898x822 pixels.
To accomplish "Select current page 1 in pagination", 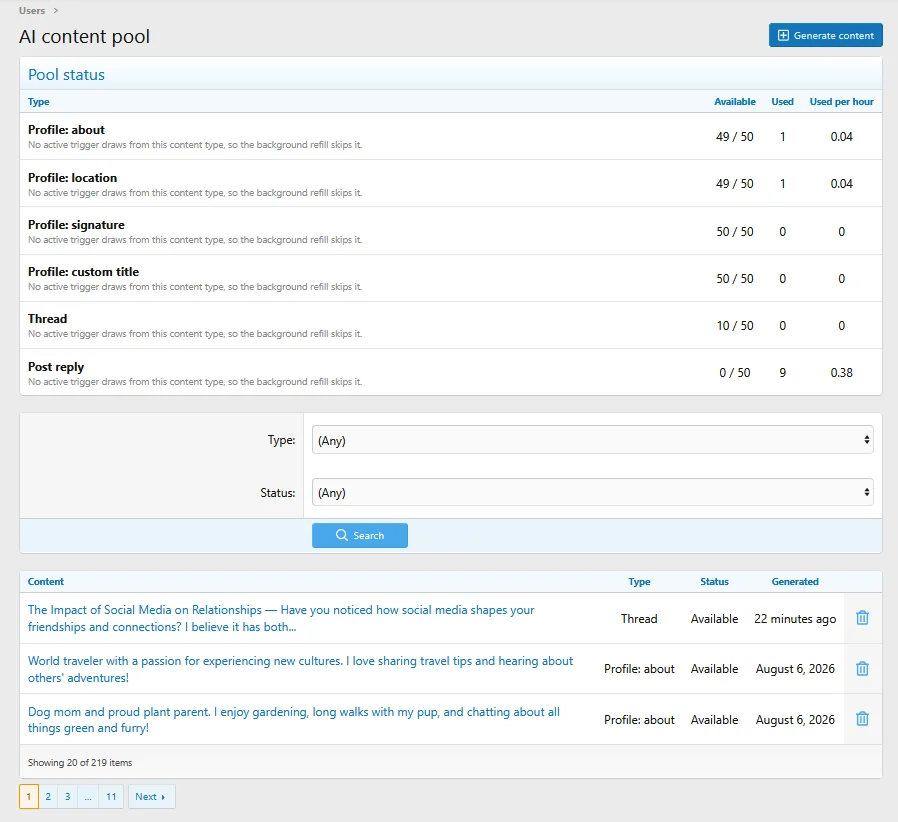I will (29, 796).
